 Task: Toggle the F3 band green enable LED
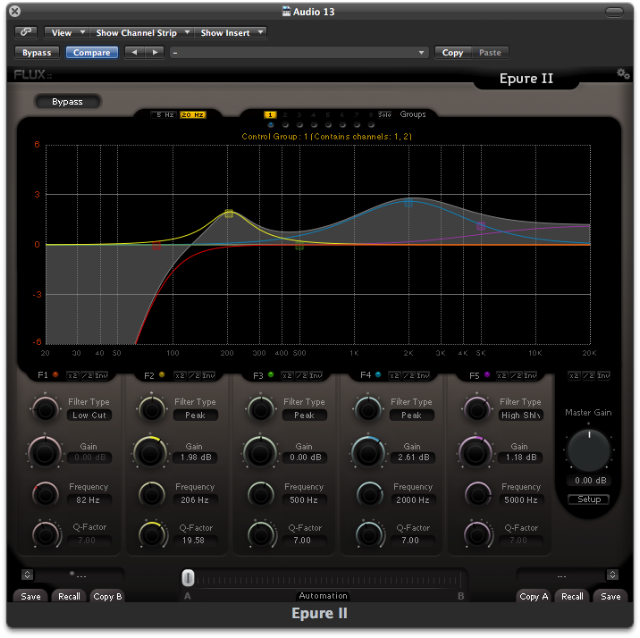(270, 374)
